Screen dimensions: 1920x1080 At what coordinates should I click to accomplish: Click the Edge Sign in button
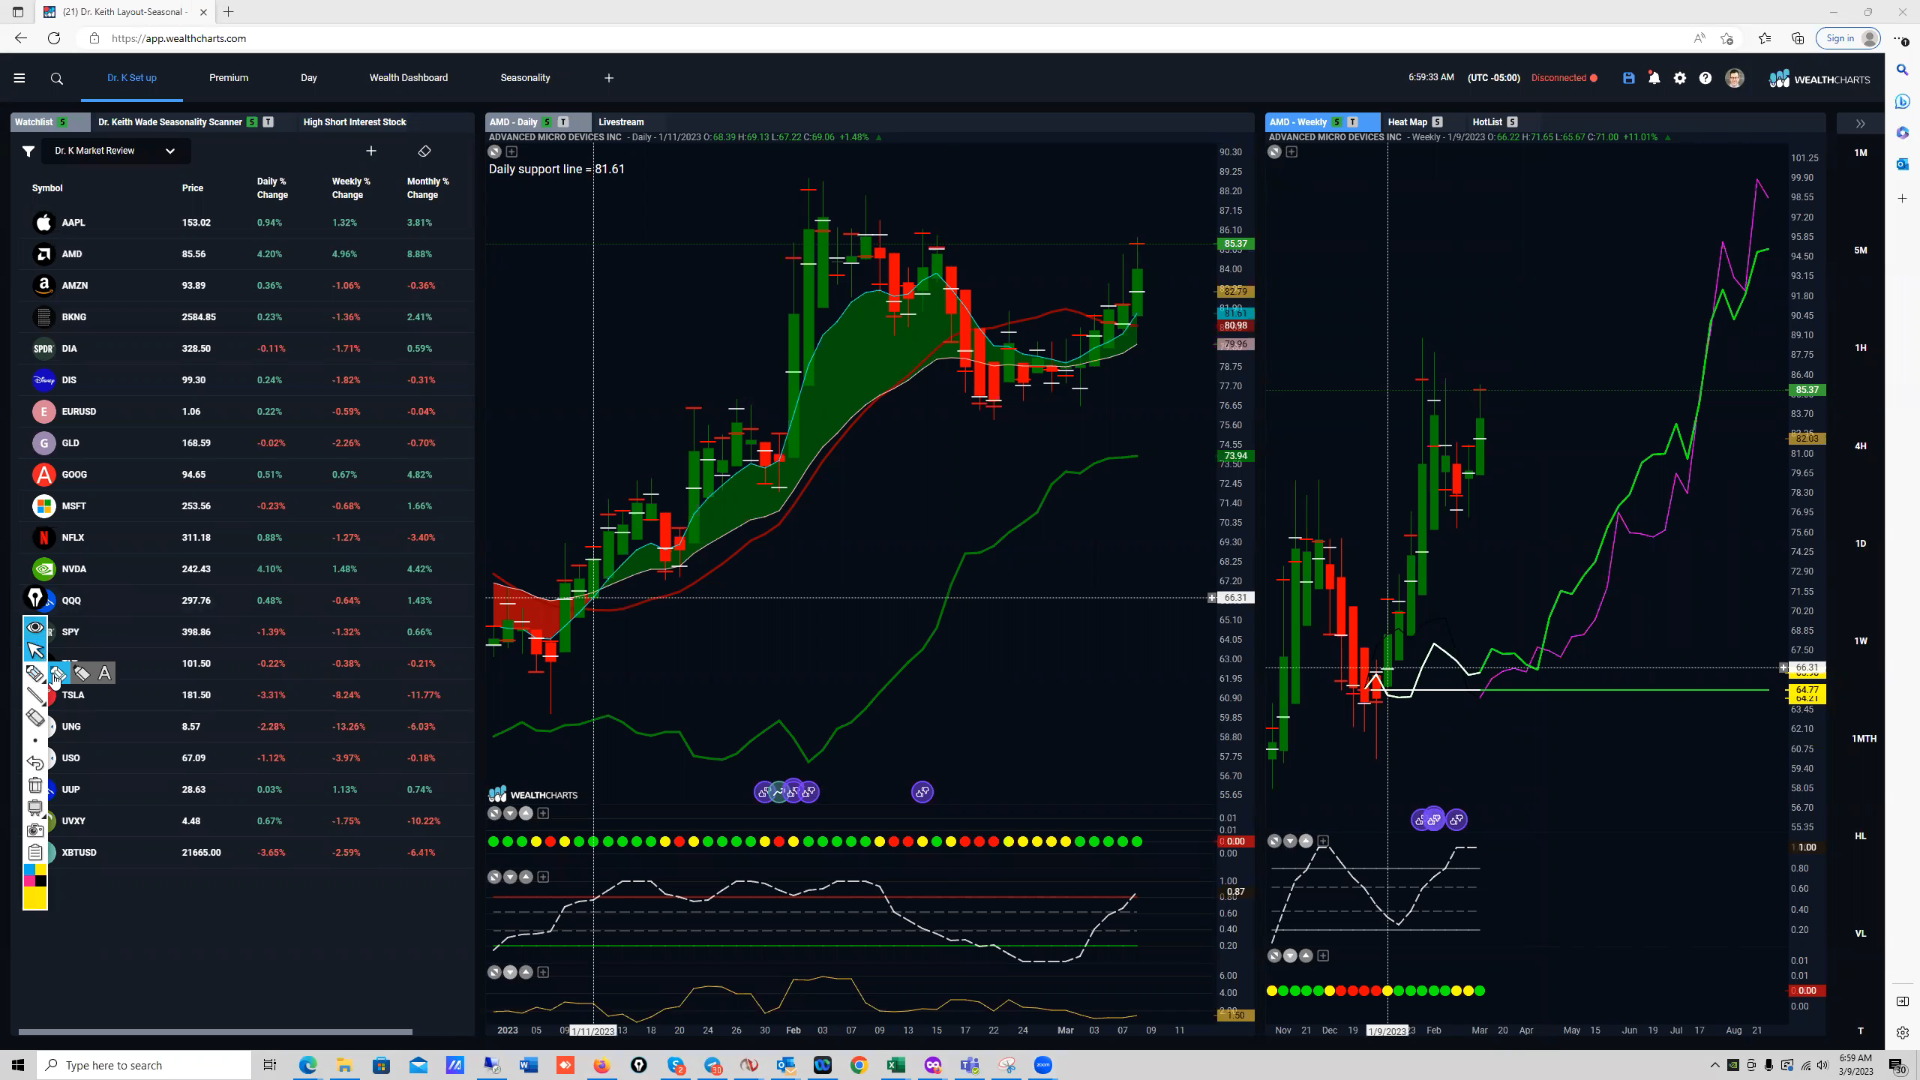tap(1850, 38)
